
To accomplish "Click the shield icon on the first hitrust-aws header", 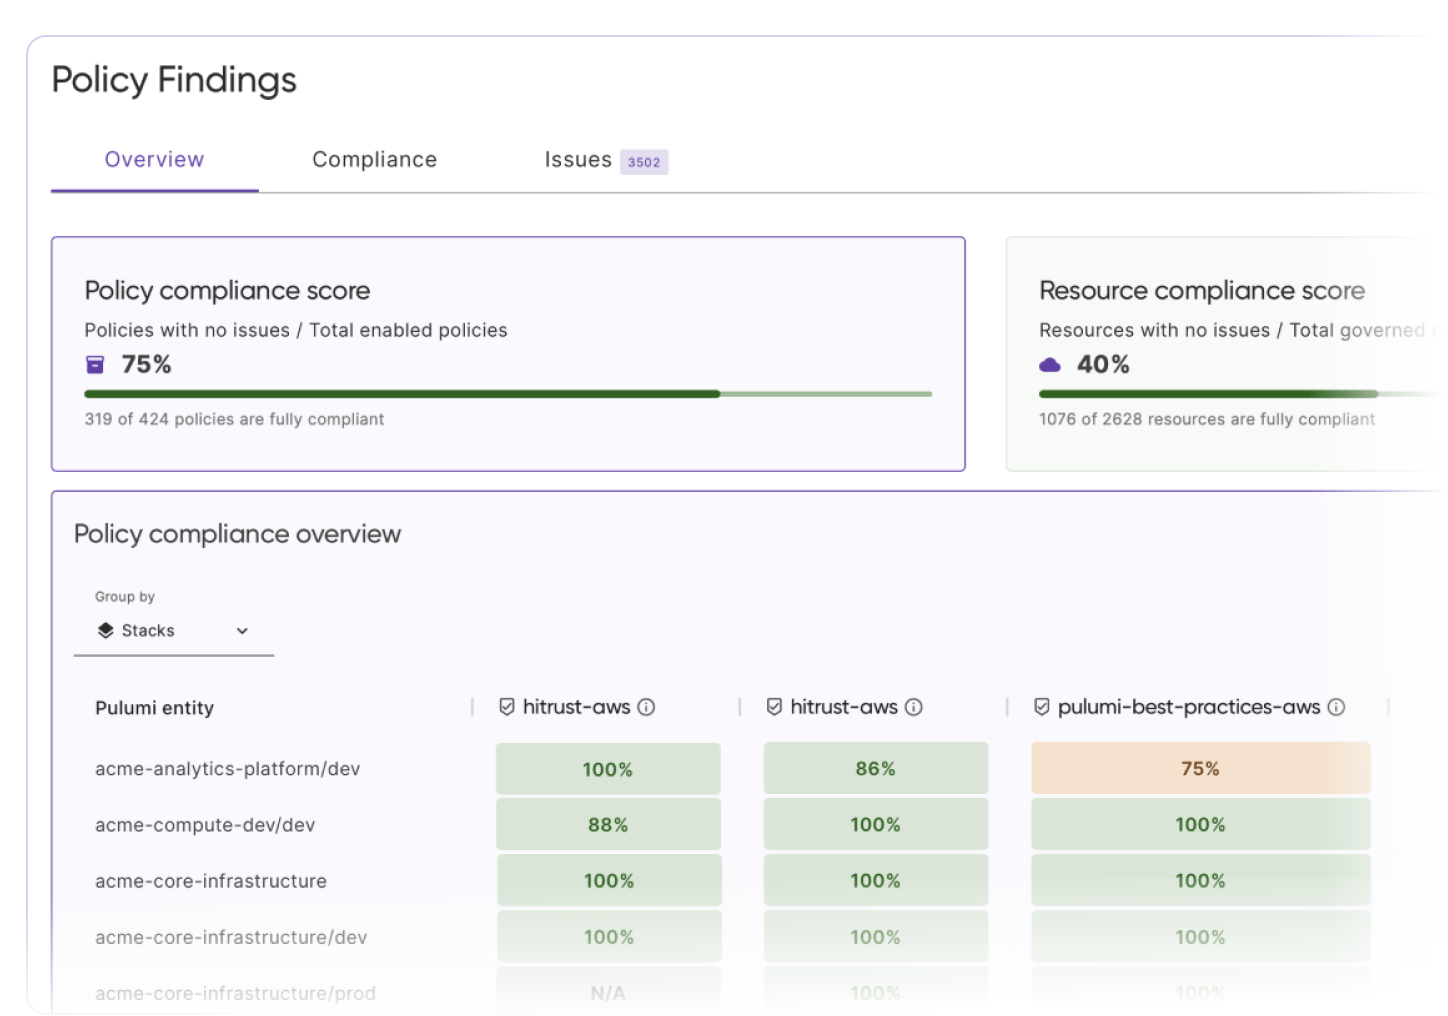I will (507, 706).
